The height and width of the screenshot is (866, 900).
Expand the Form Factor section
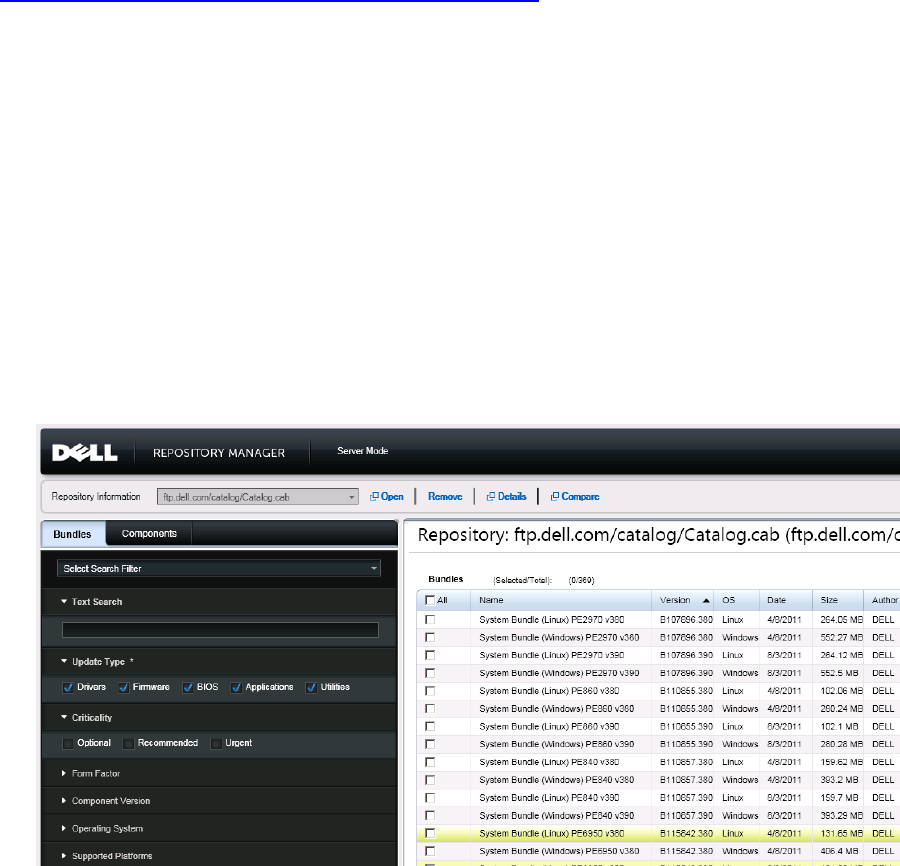[x=64, y=773]
